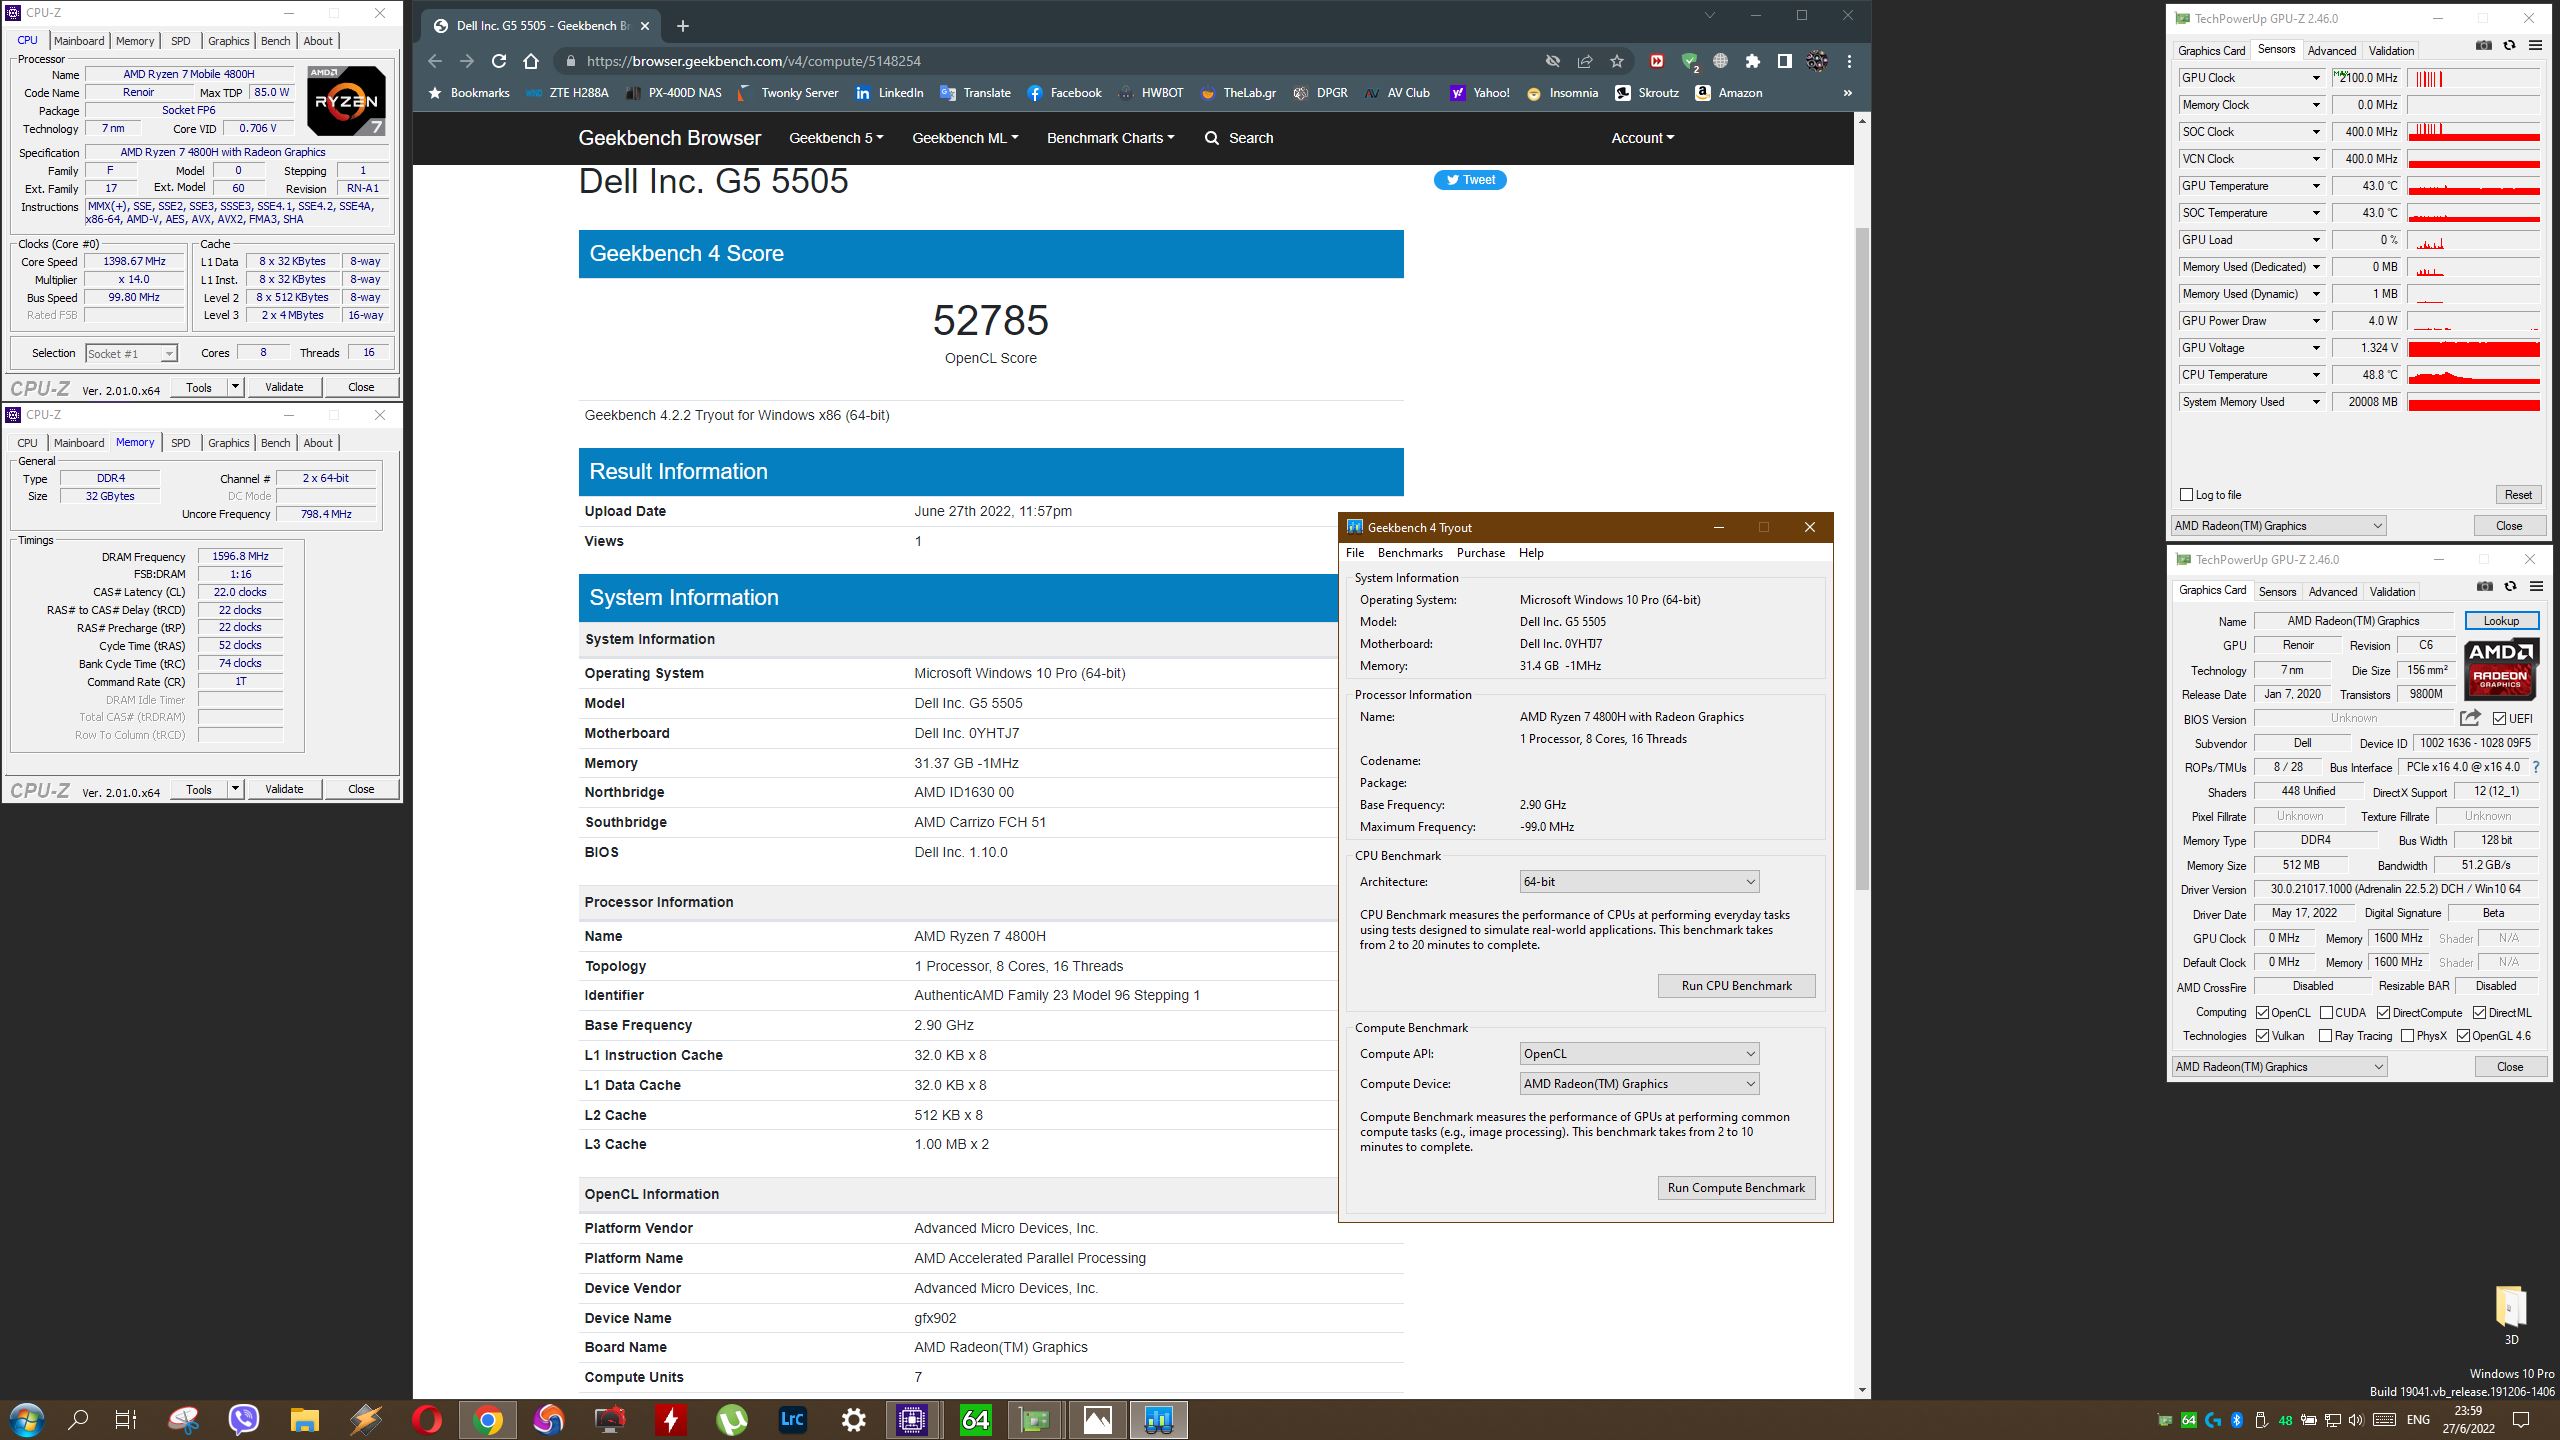Click Run CPU Benchmark button
This screenshot has height=1440, width=2560.
pos(1736,986)
